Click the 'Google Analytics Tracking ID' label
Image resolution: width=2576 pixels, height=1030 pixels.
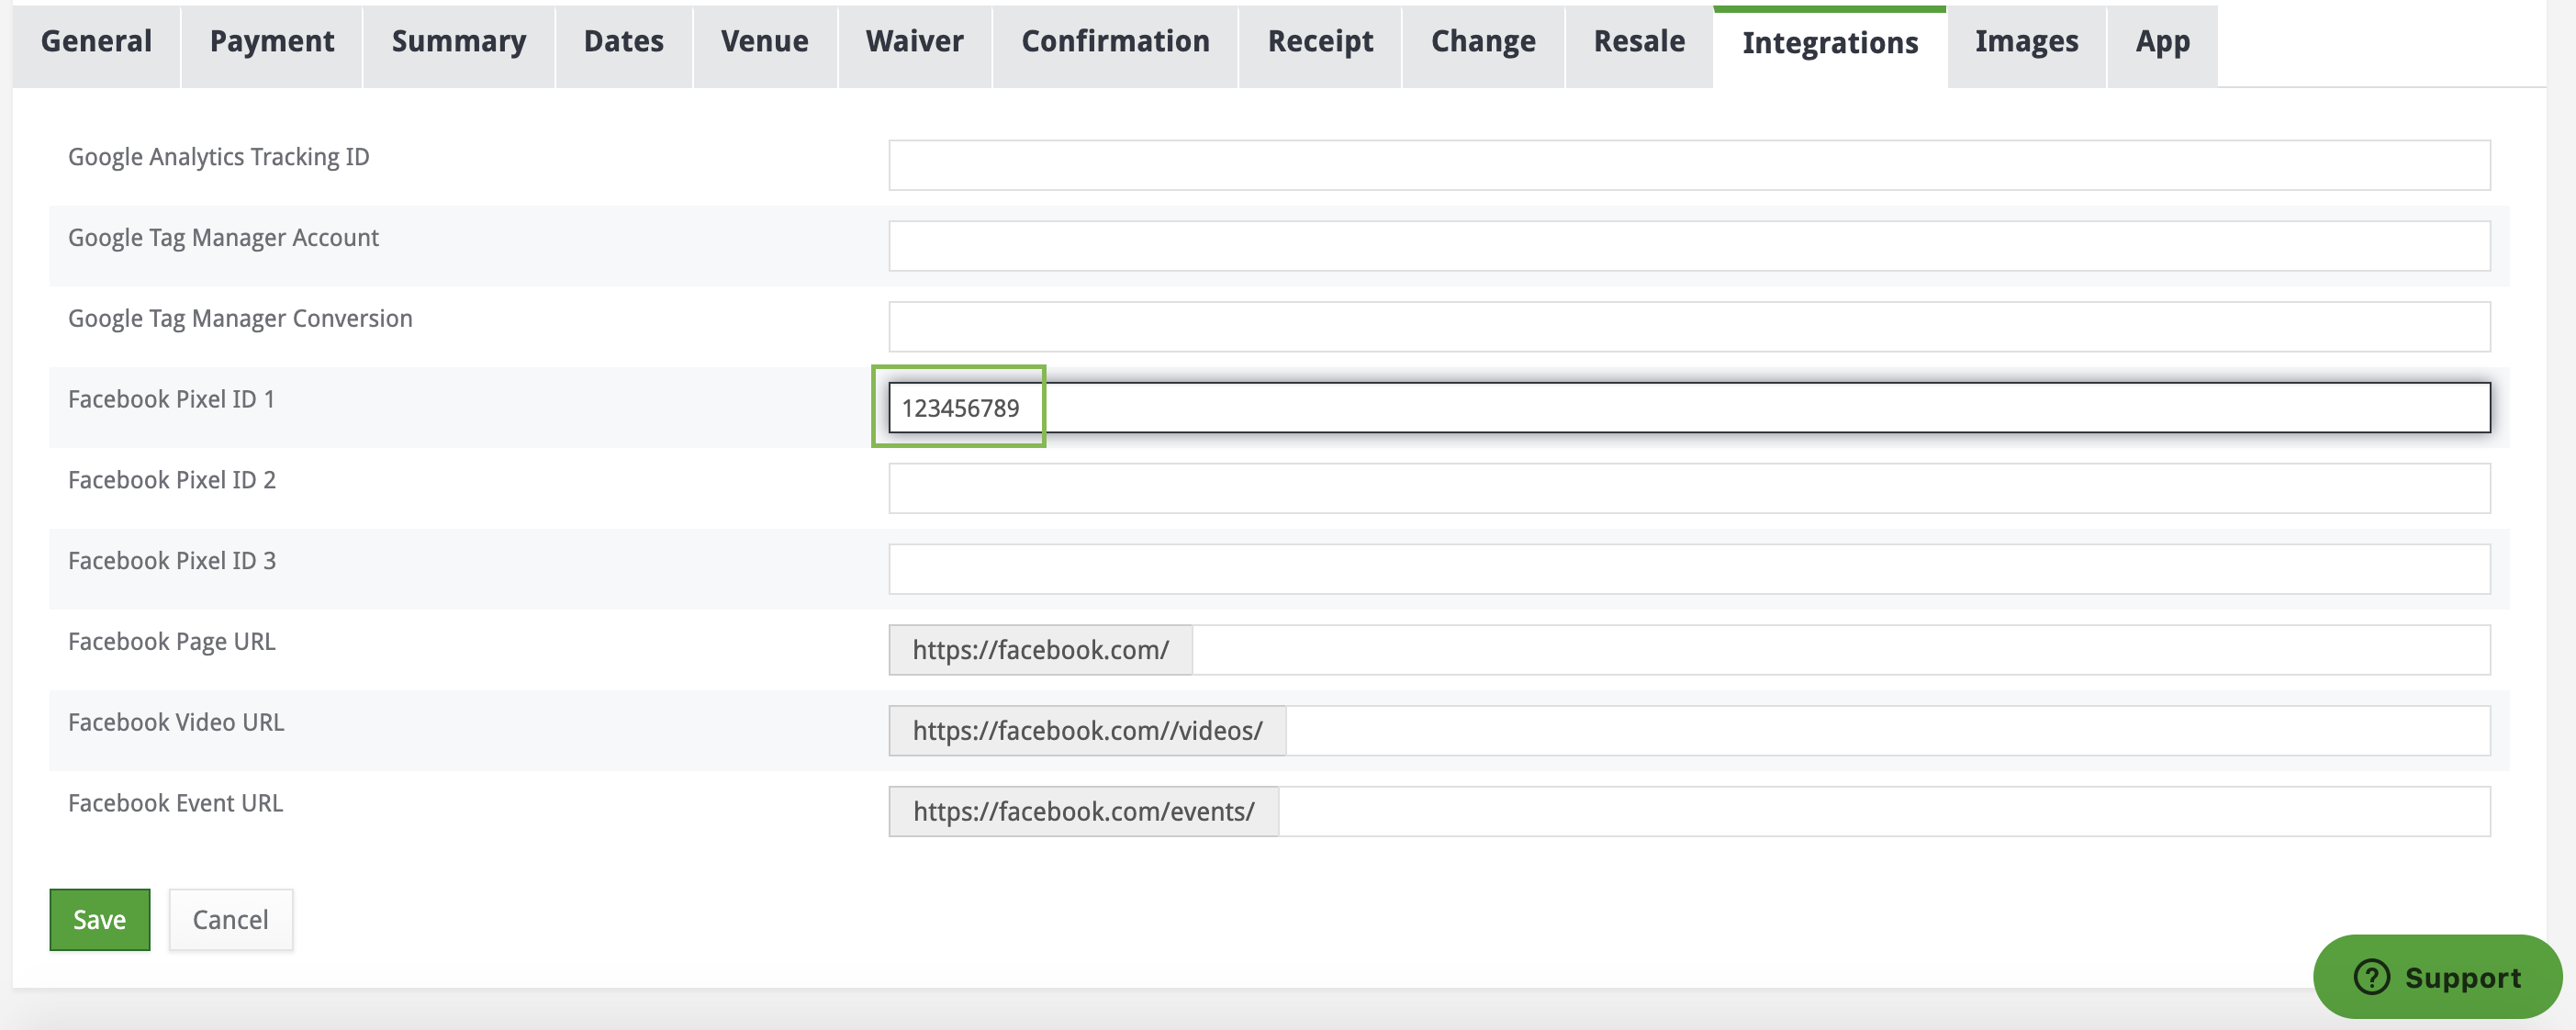click(219, 157)
